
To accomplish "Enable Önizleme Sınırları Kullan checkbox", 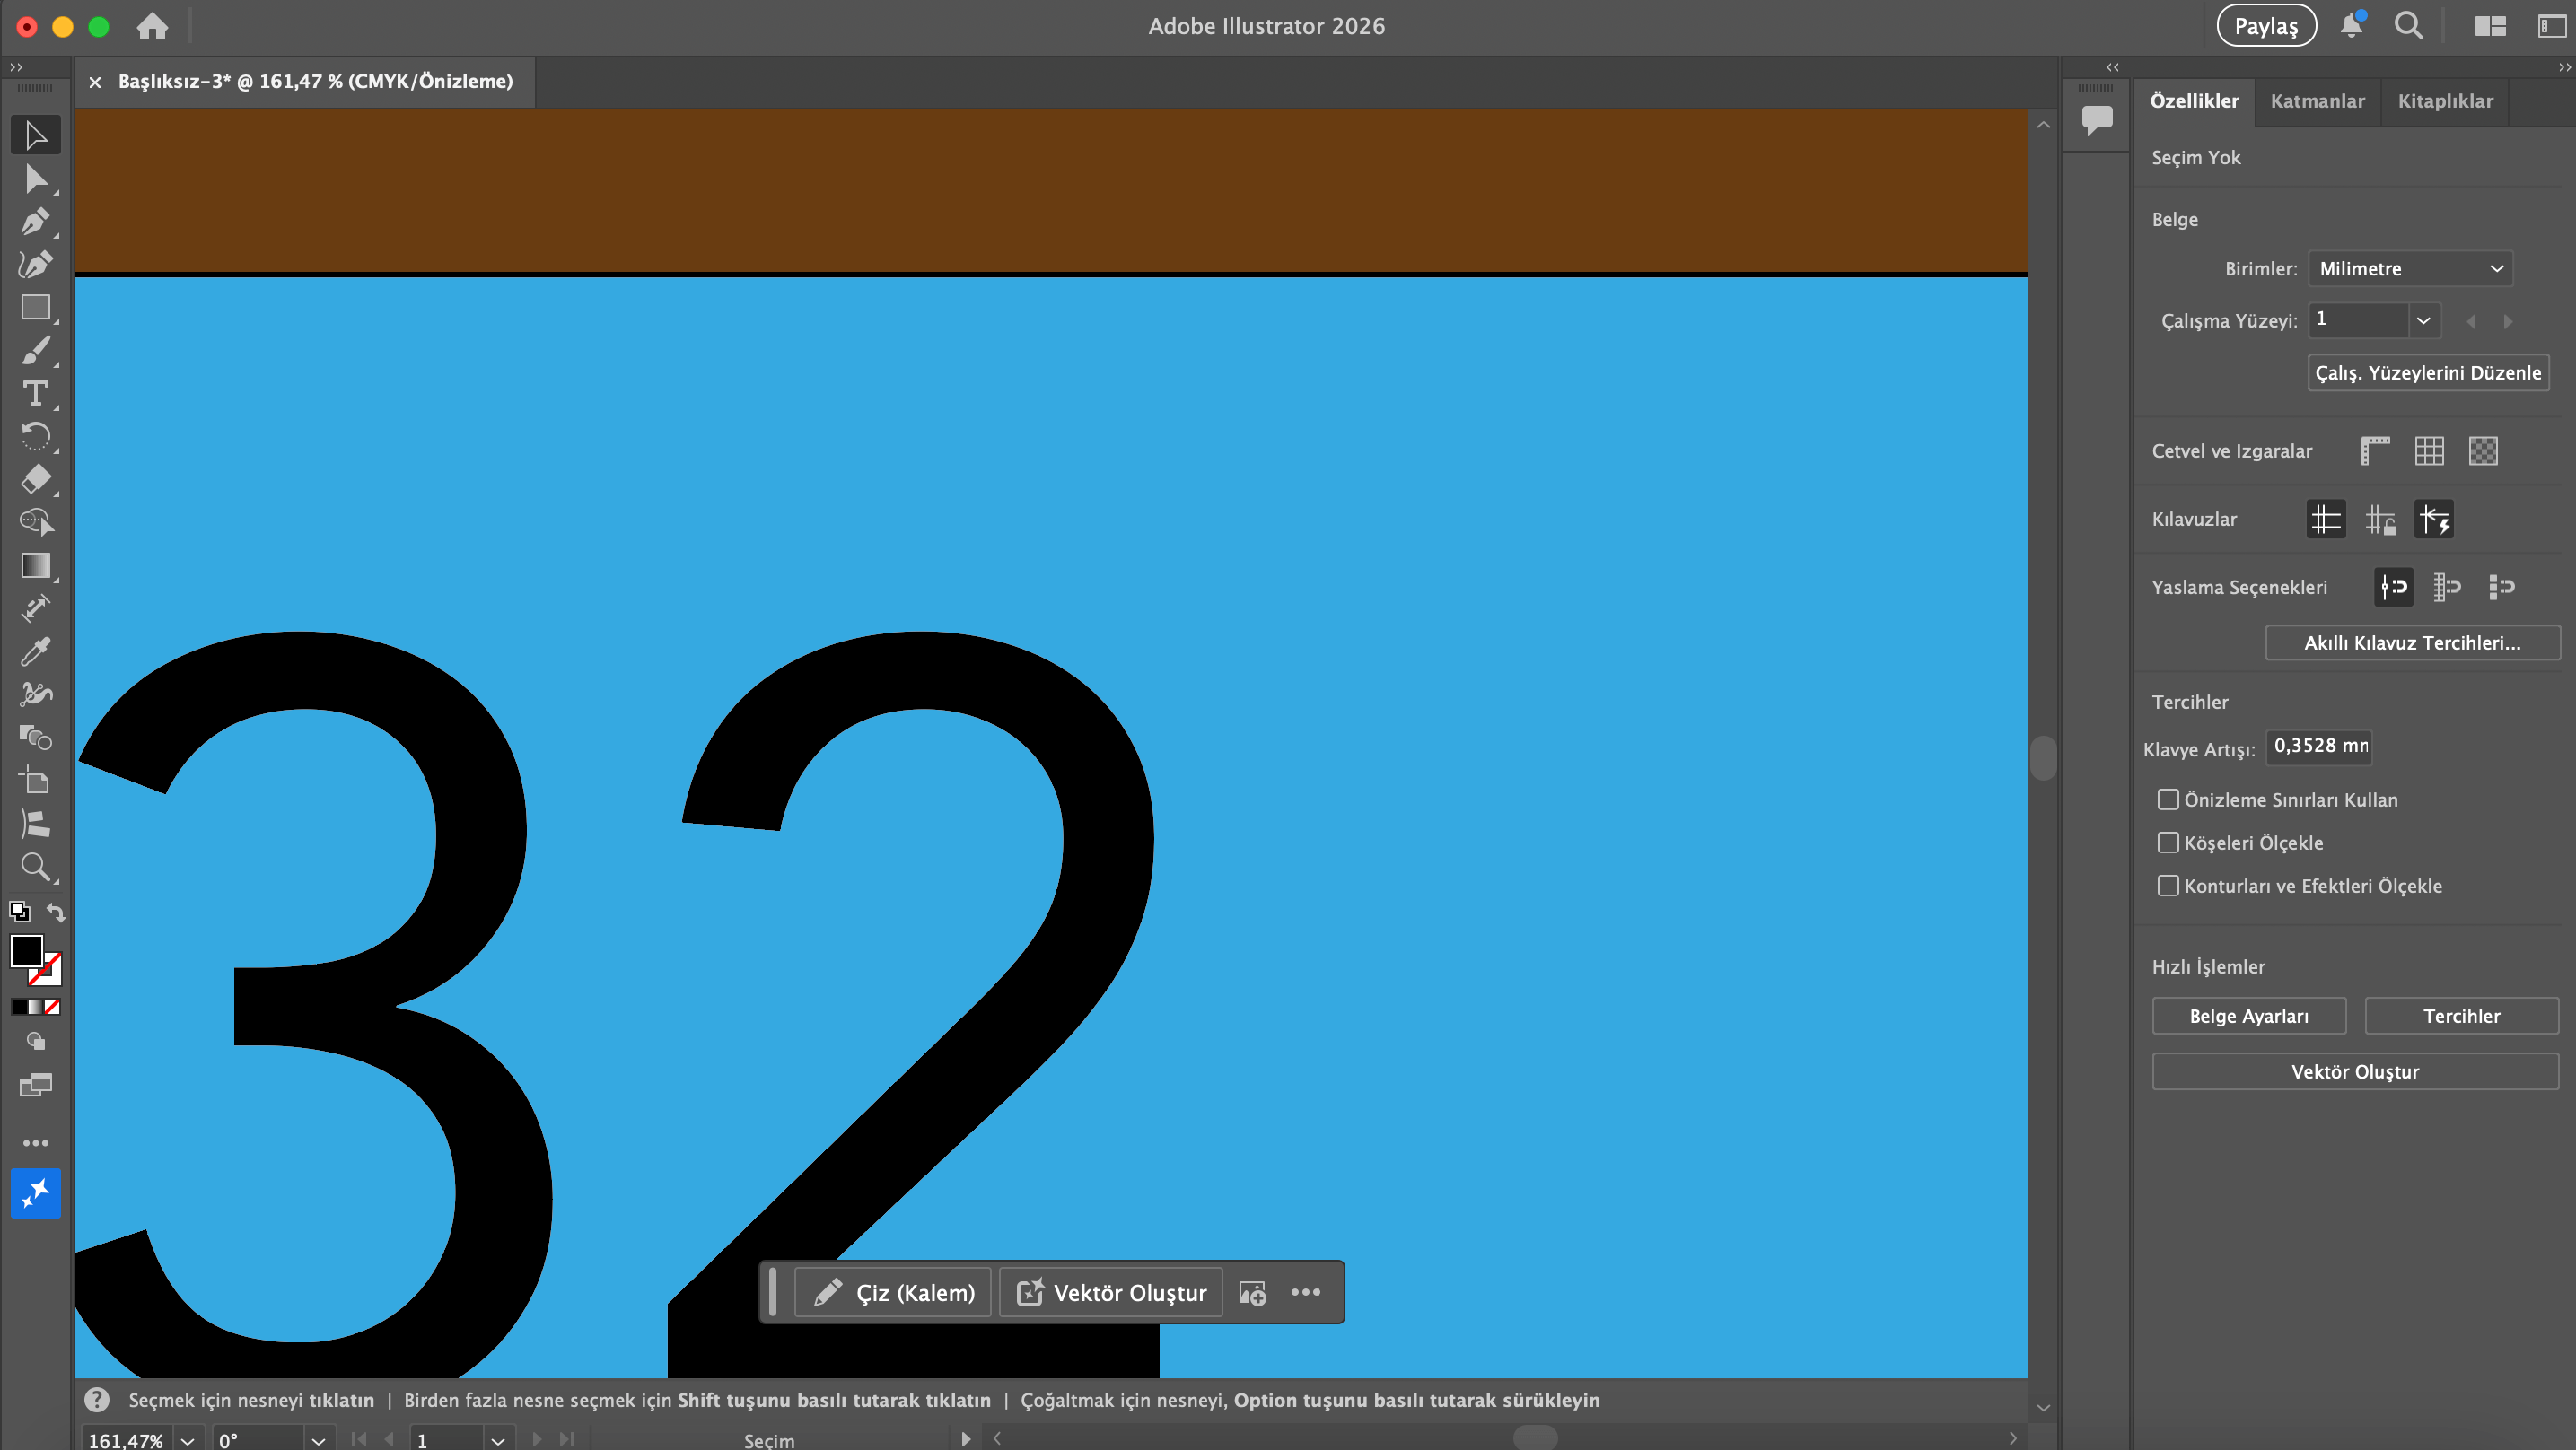I will (x=2167, y=800).
